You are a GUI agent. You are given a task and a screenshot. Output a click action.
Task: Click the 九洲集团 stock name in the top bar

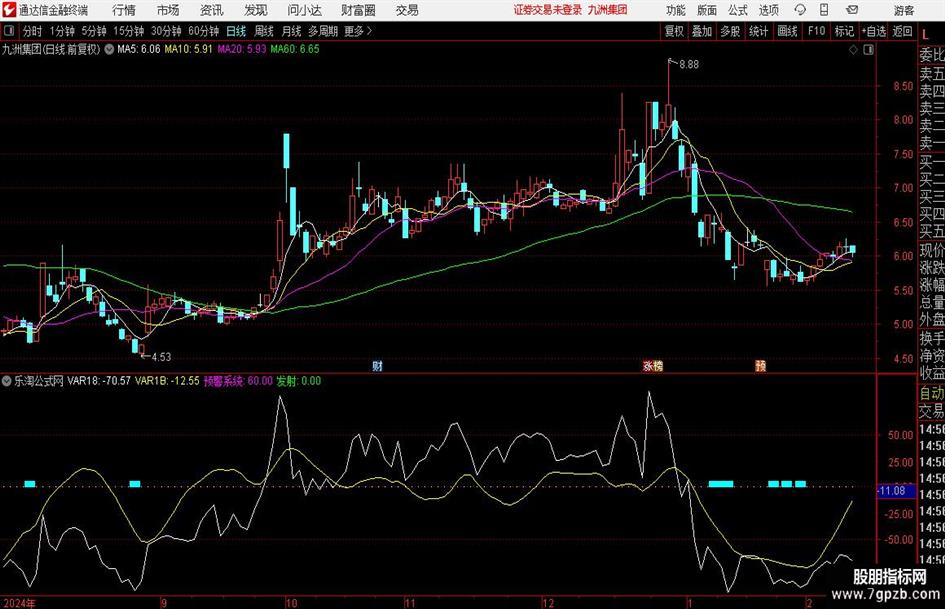607,10
